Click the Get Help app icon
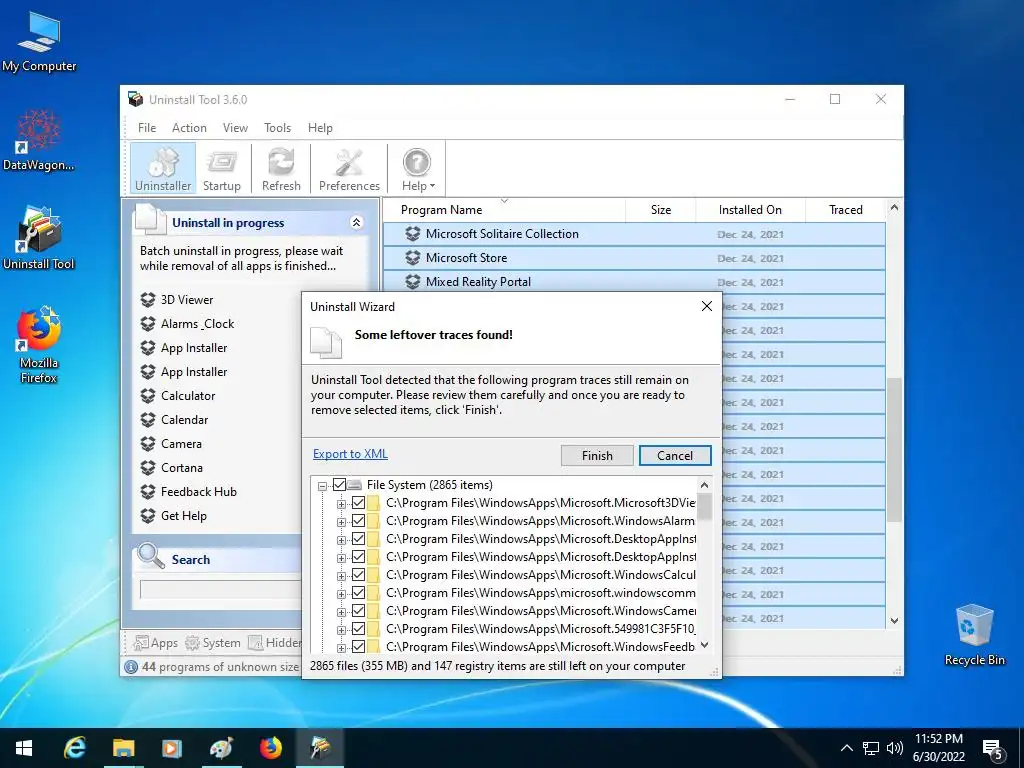The height and width of the screenshot is (768, 1024). point(148,516)
